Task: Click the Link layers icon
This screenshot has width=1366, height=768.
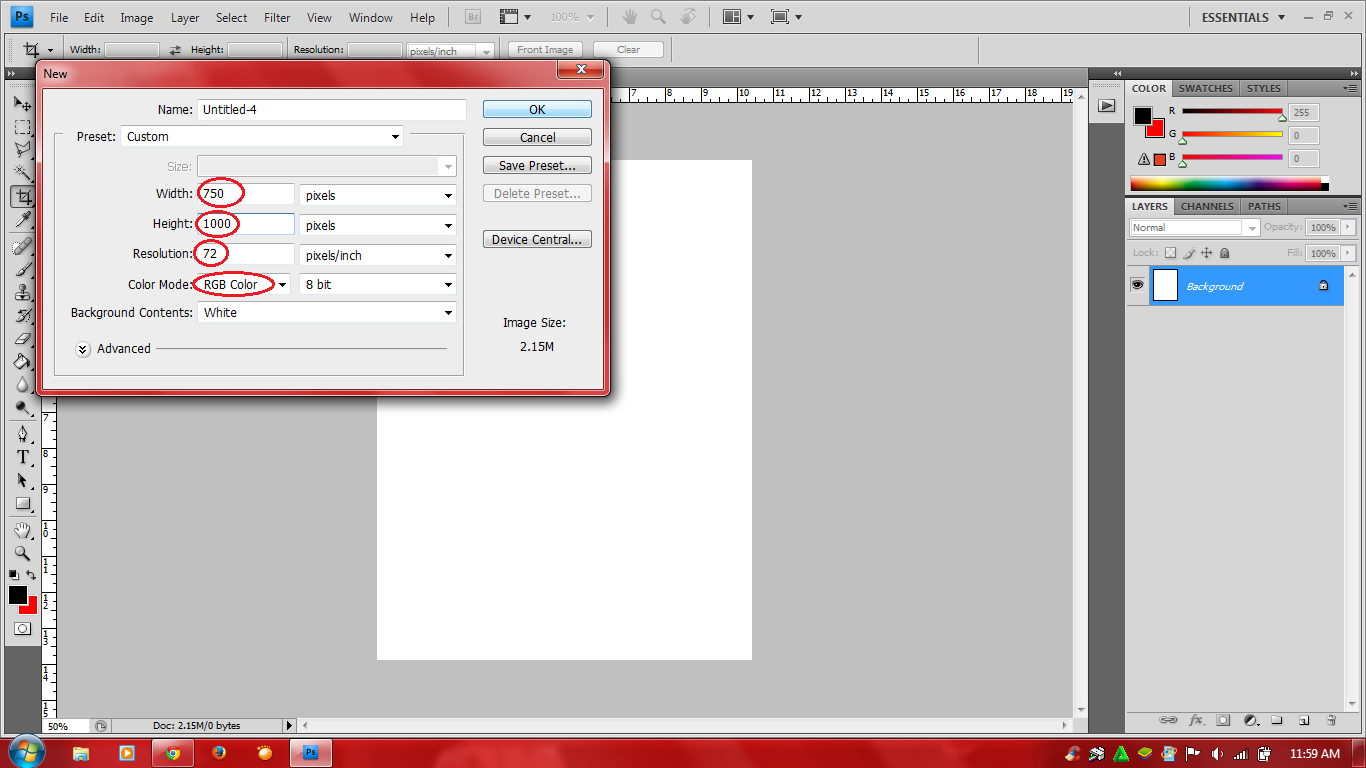Action: (x=1168, y=720)
